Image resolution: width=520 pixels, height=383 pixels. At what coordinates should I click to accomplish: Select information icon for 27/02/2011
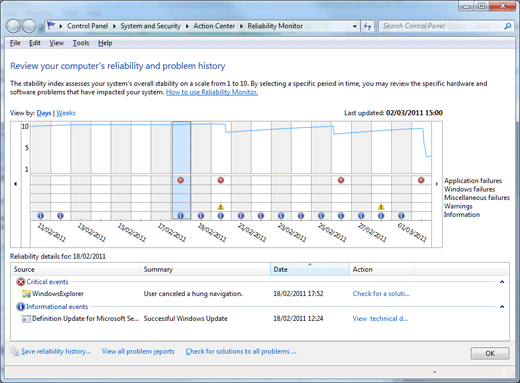coord(361,216)
